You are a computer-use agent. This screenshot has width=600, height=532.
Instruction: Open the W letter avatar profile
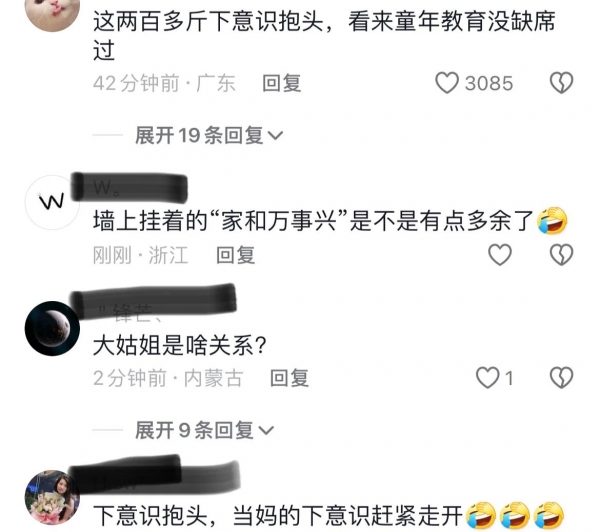pyautogui.click(x=52, y=202)
